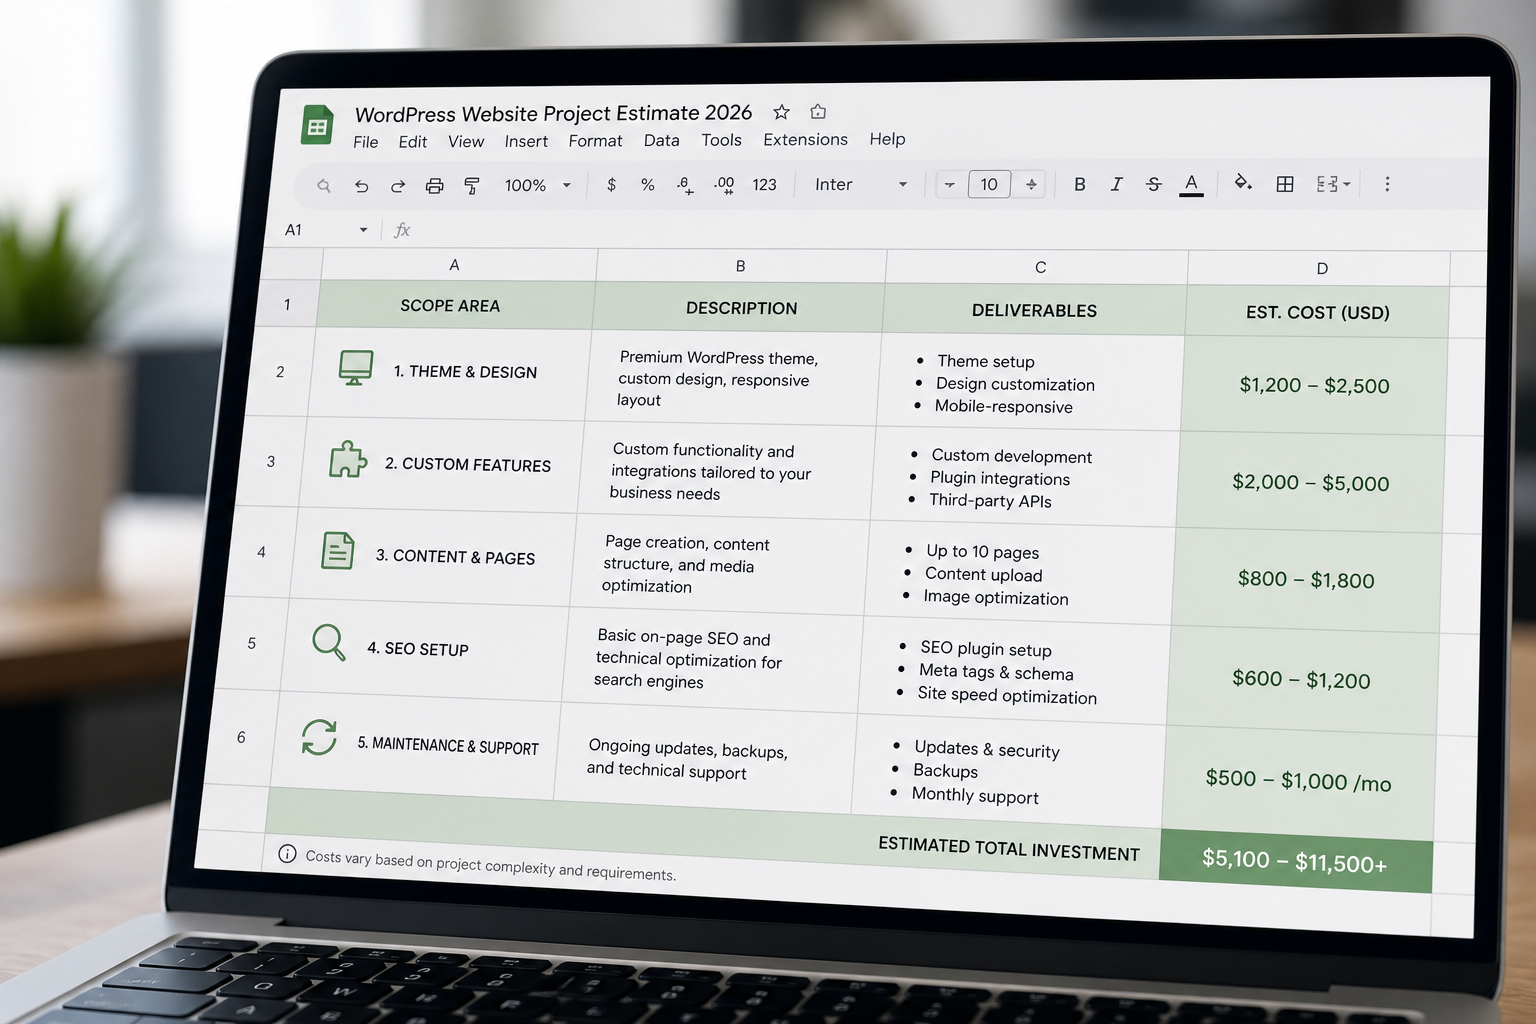Click the document icon in Content & Pages row
The image size is (1536, 1024).
[x=338, y=551]
